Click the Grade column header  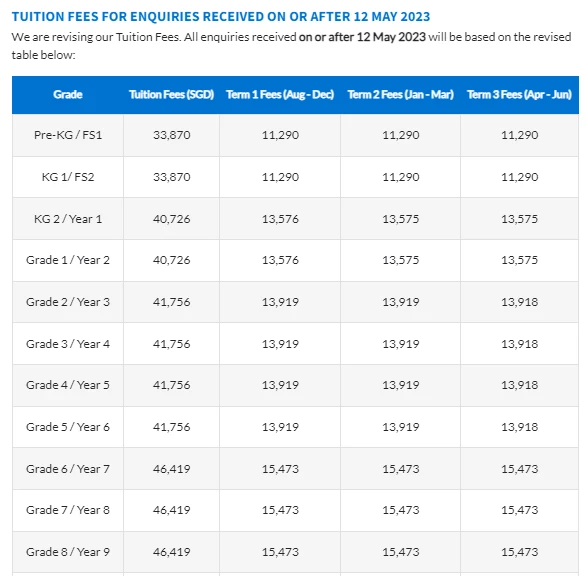click(68, 95)
